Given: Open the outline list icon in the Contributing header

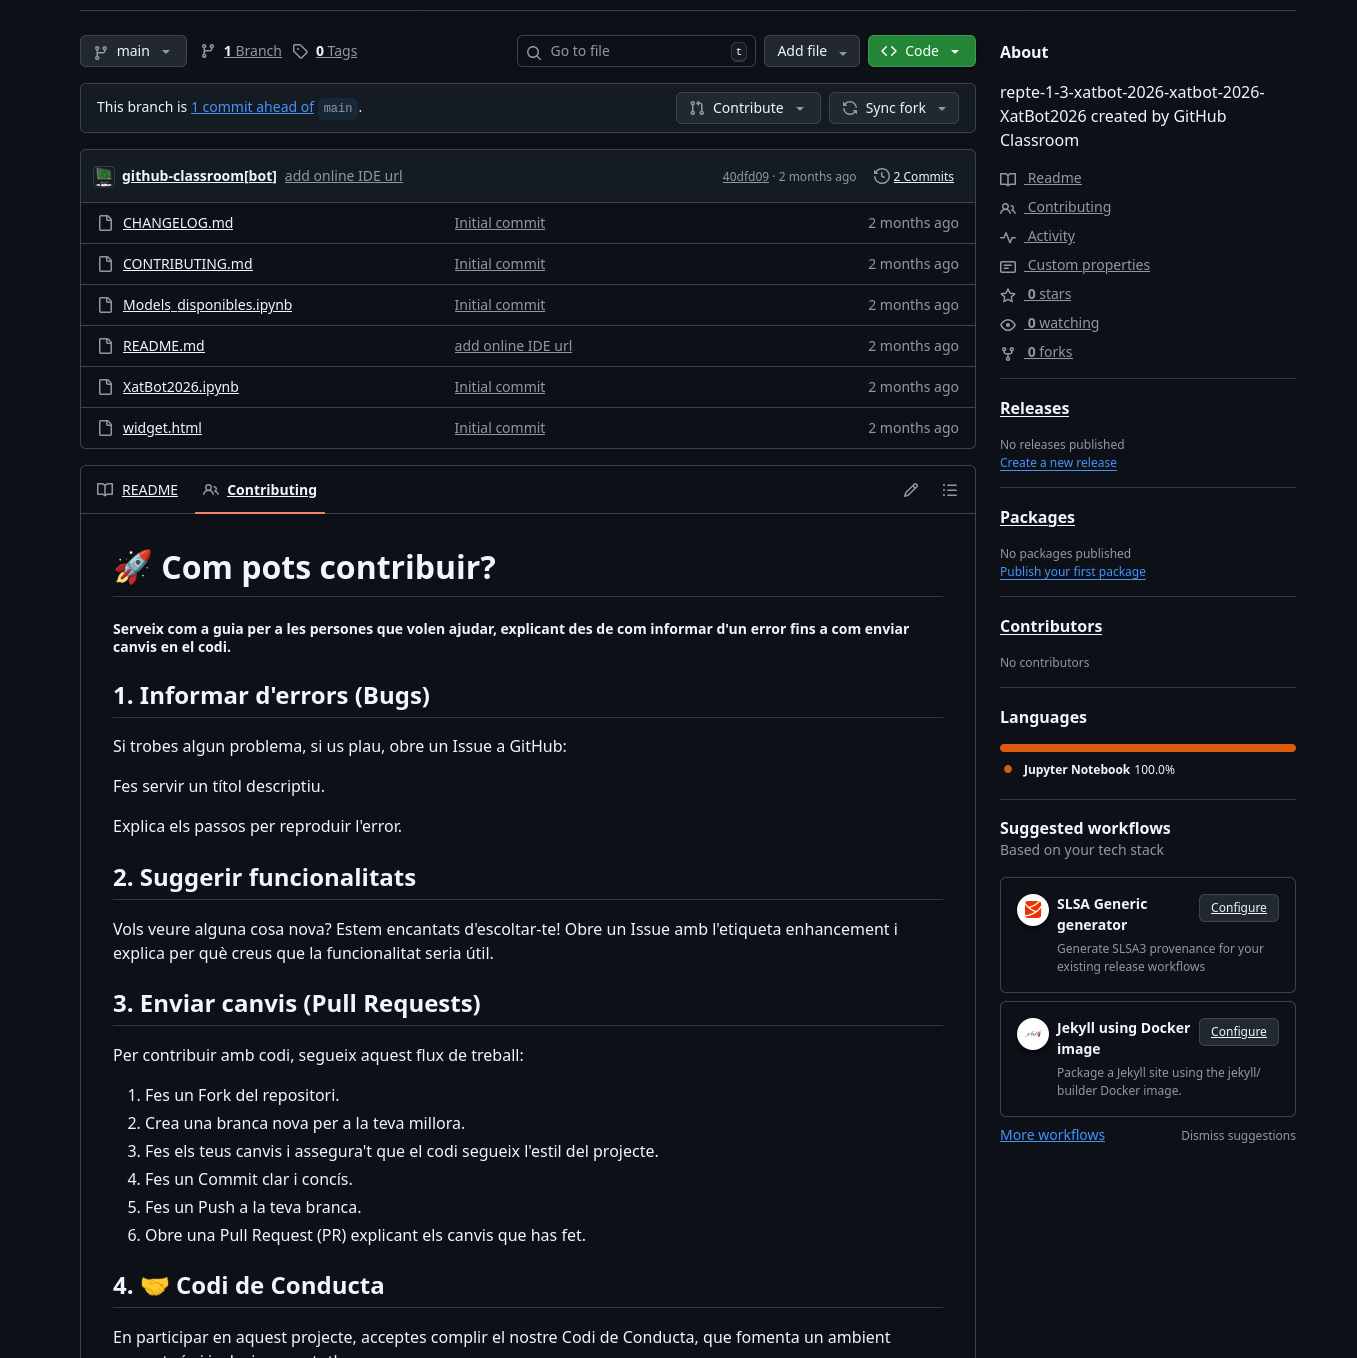Looking at the screenshot, I should point(950,490).
